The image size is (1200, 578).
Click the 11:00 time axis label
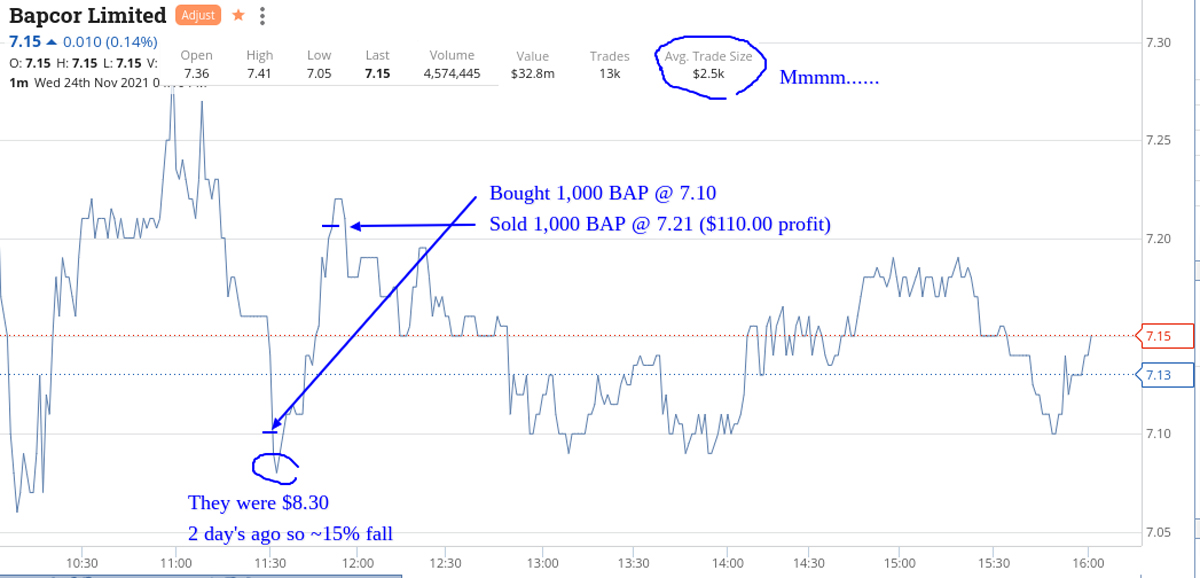click(x=175, y=563)
